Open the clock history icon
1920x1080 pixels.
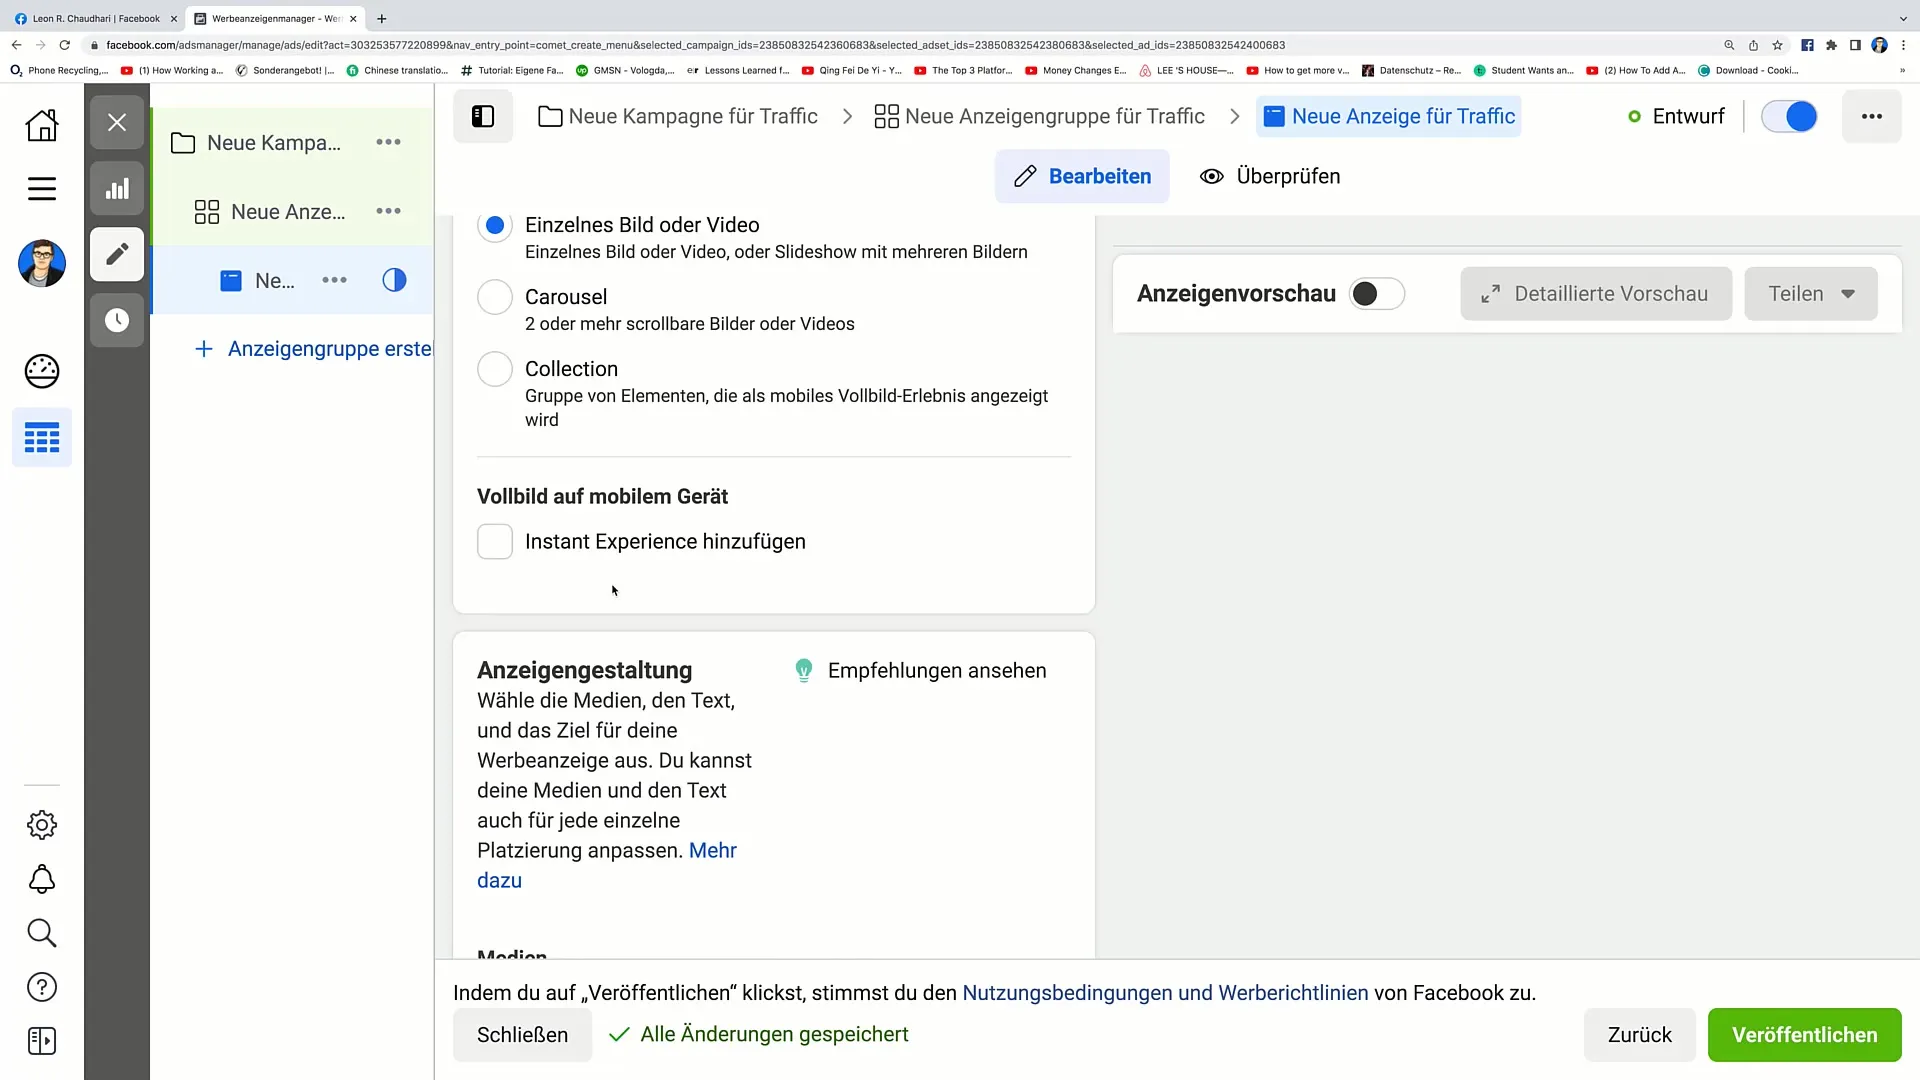coord(117,320)
